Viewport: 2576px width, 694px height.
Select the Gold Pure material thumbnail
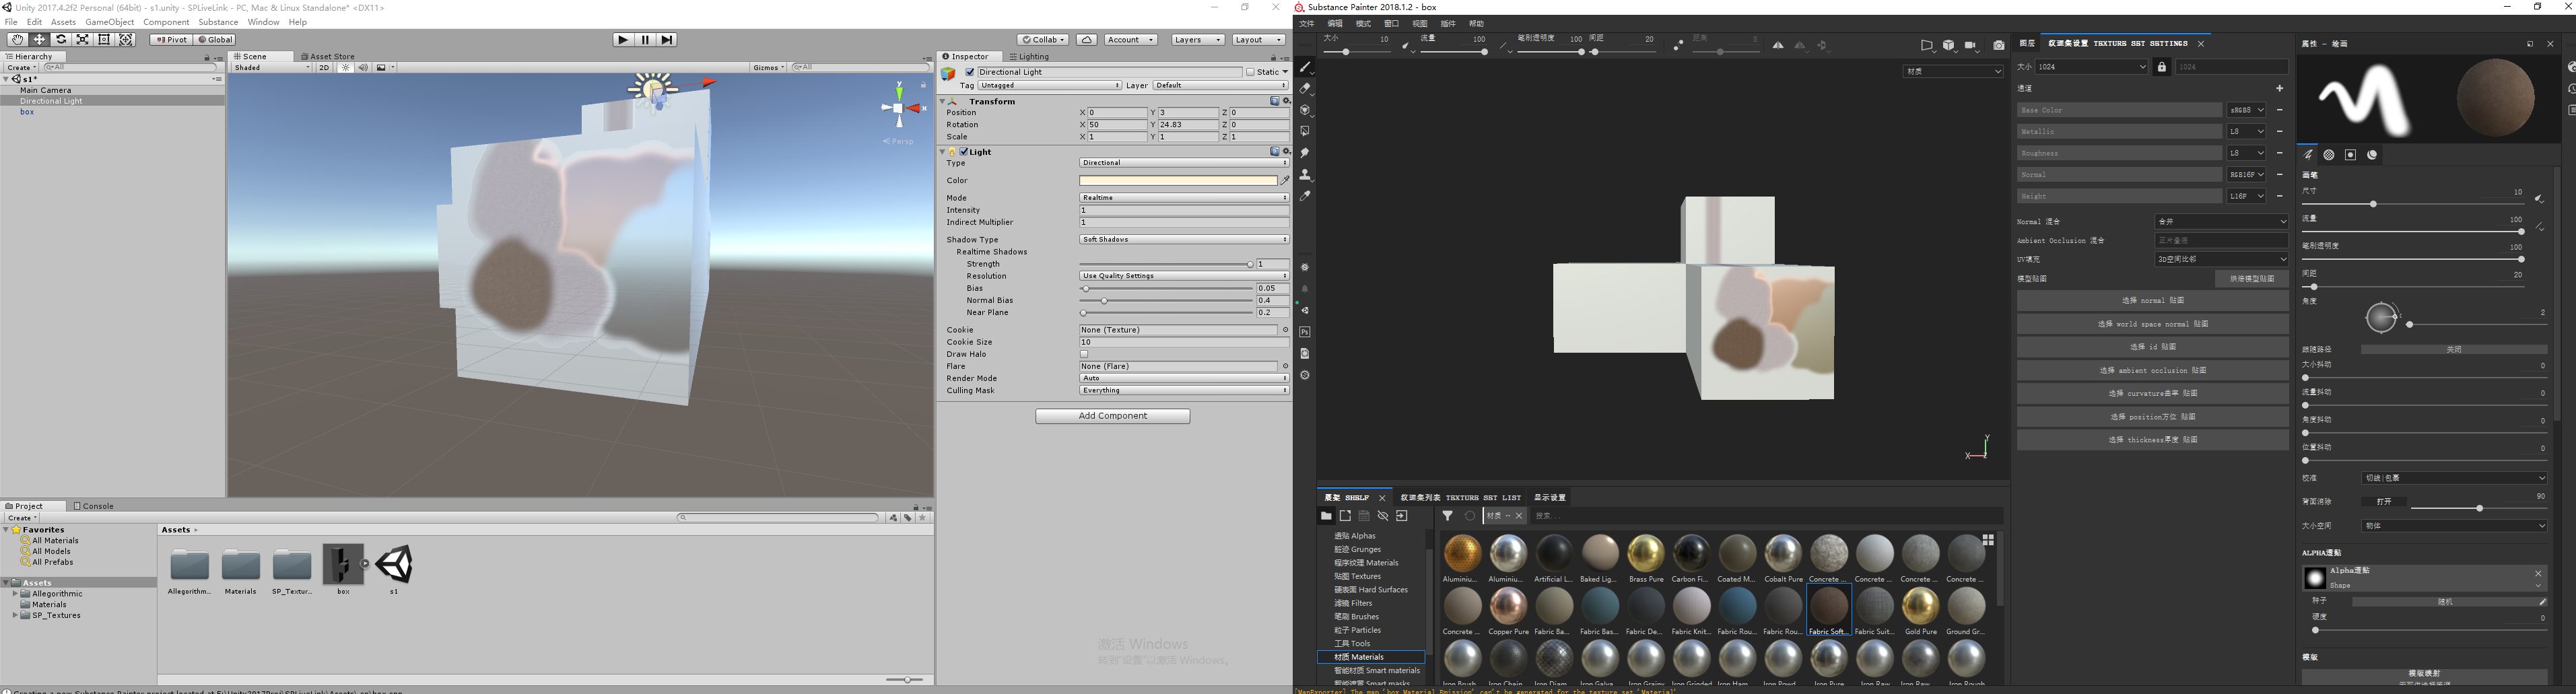tap(1920, 607)
